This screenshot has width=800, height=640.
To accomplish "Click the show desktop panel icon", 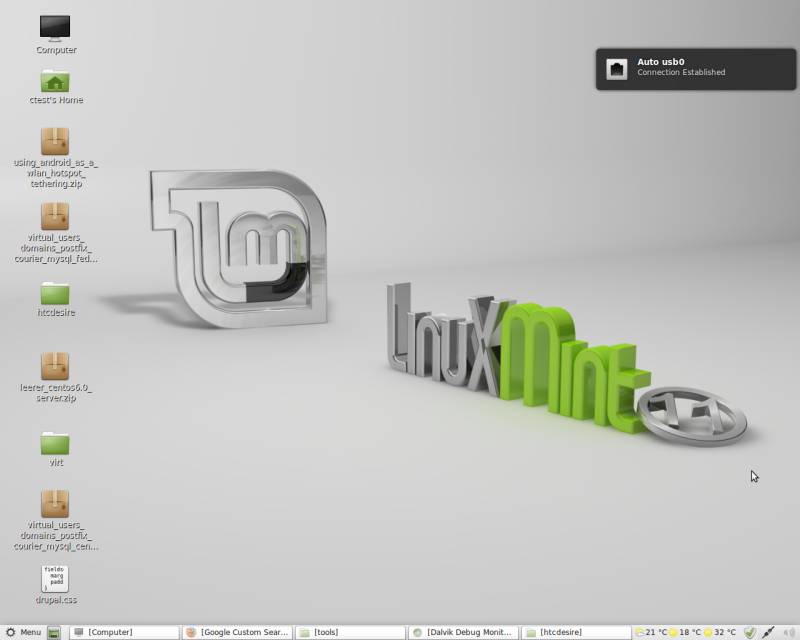I will point(54,633).
